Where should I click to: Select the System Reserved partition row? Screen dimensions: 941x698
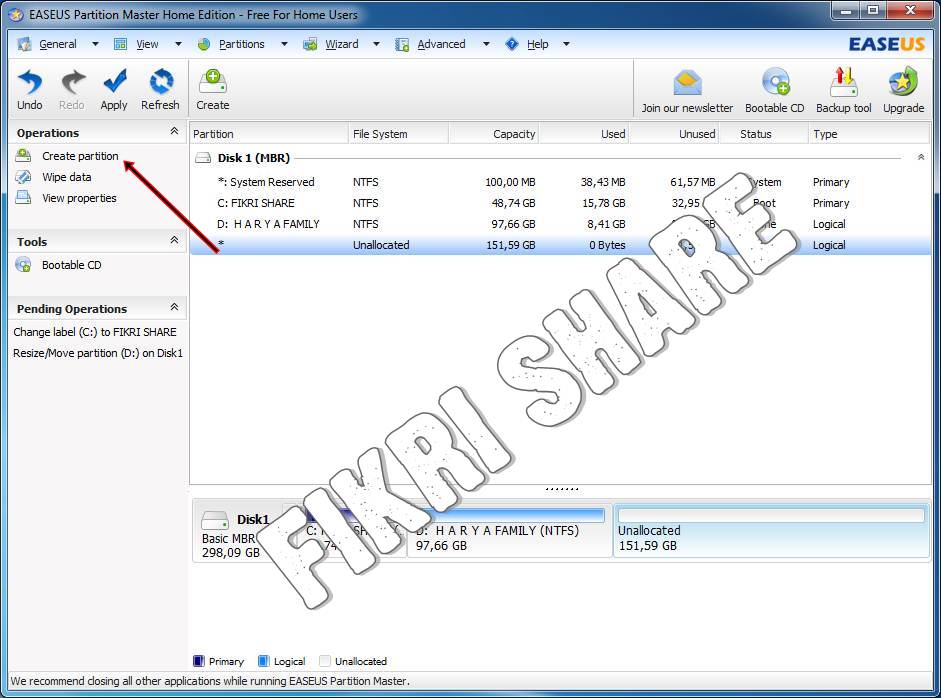click(x=560, y=182)
